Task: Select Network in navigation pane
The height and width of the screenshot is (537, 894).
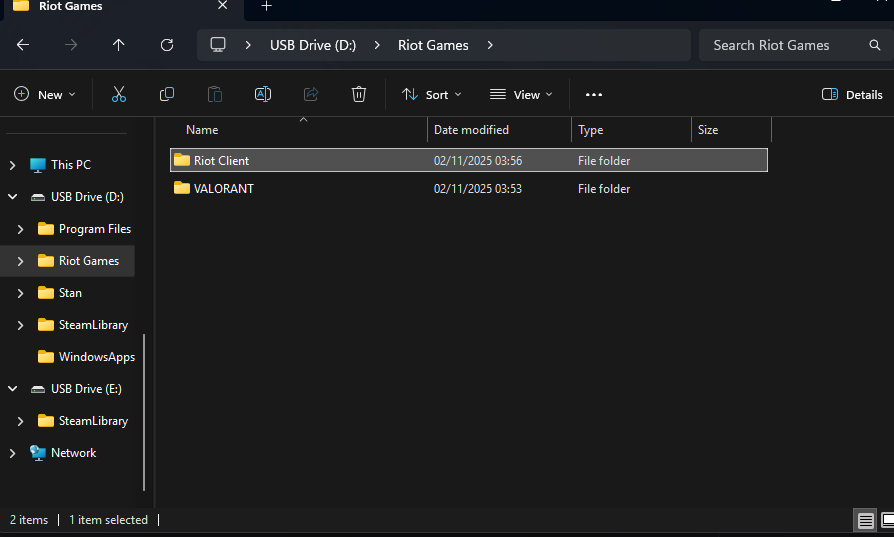Action: [74, 453]
